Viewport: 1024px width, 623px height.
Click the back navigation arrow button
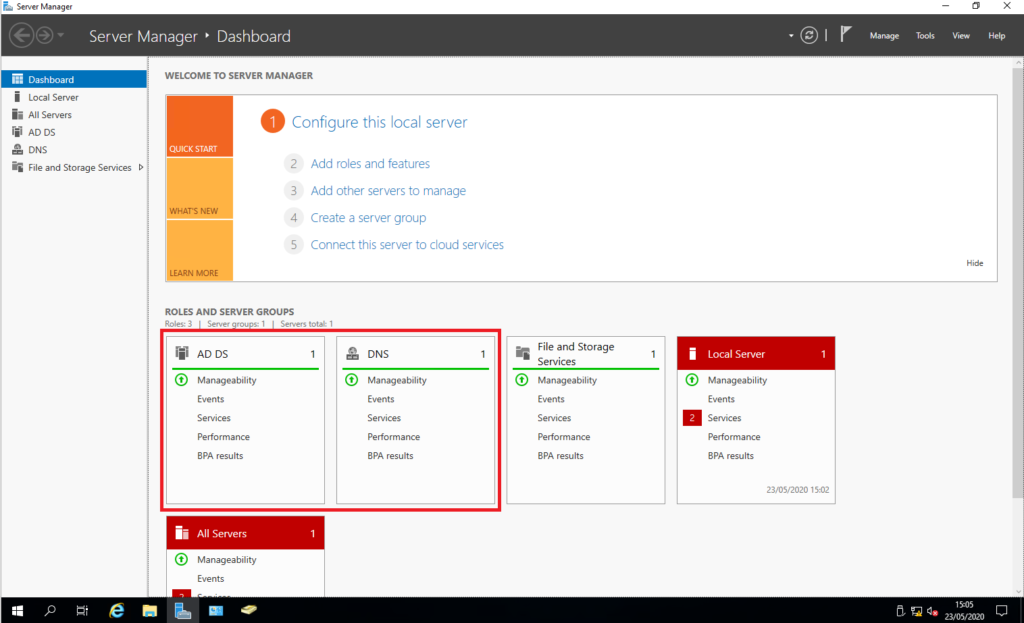[x=22, y=35]
